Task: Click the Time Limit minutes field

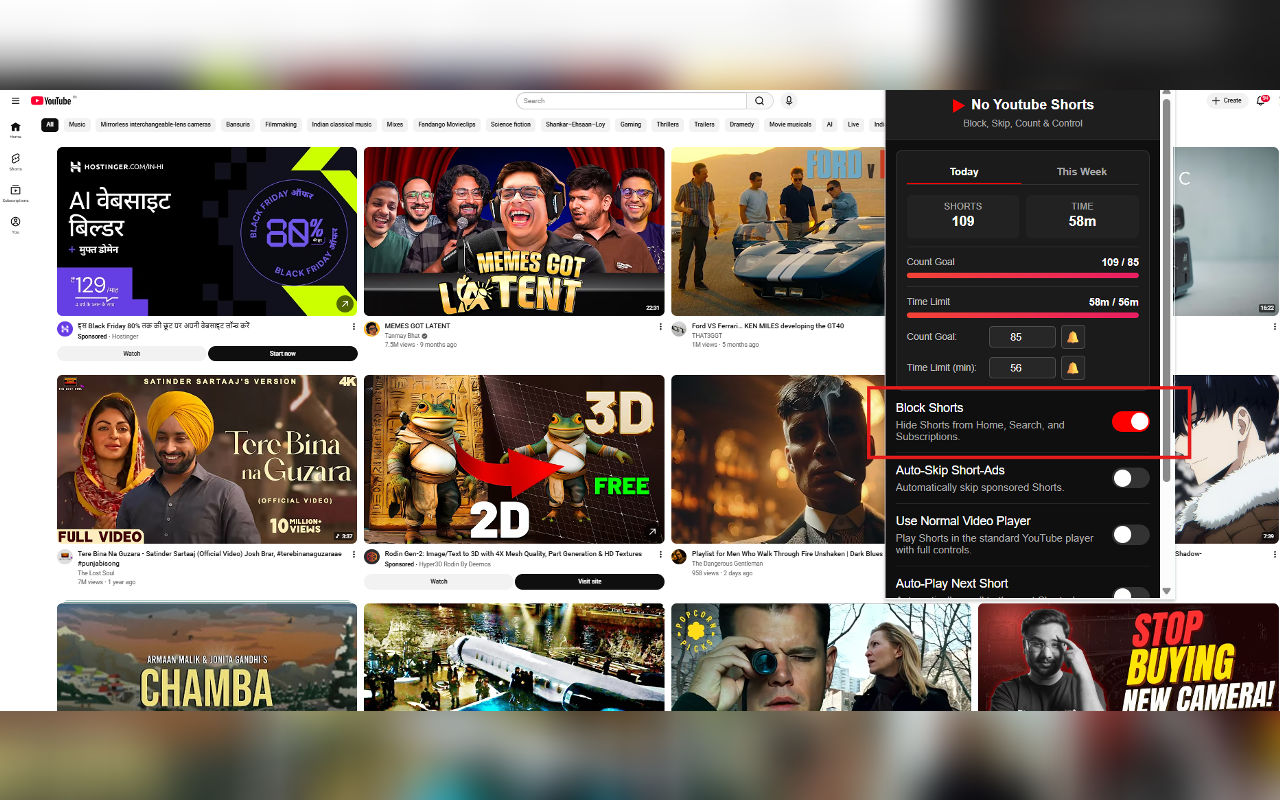Action: (x=1022, y=368)
